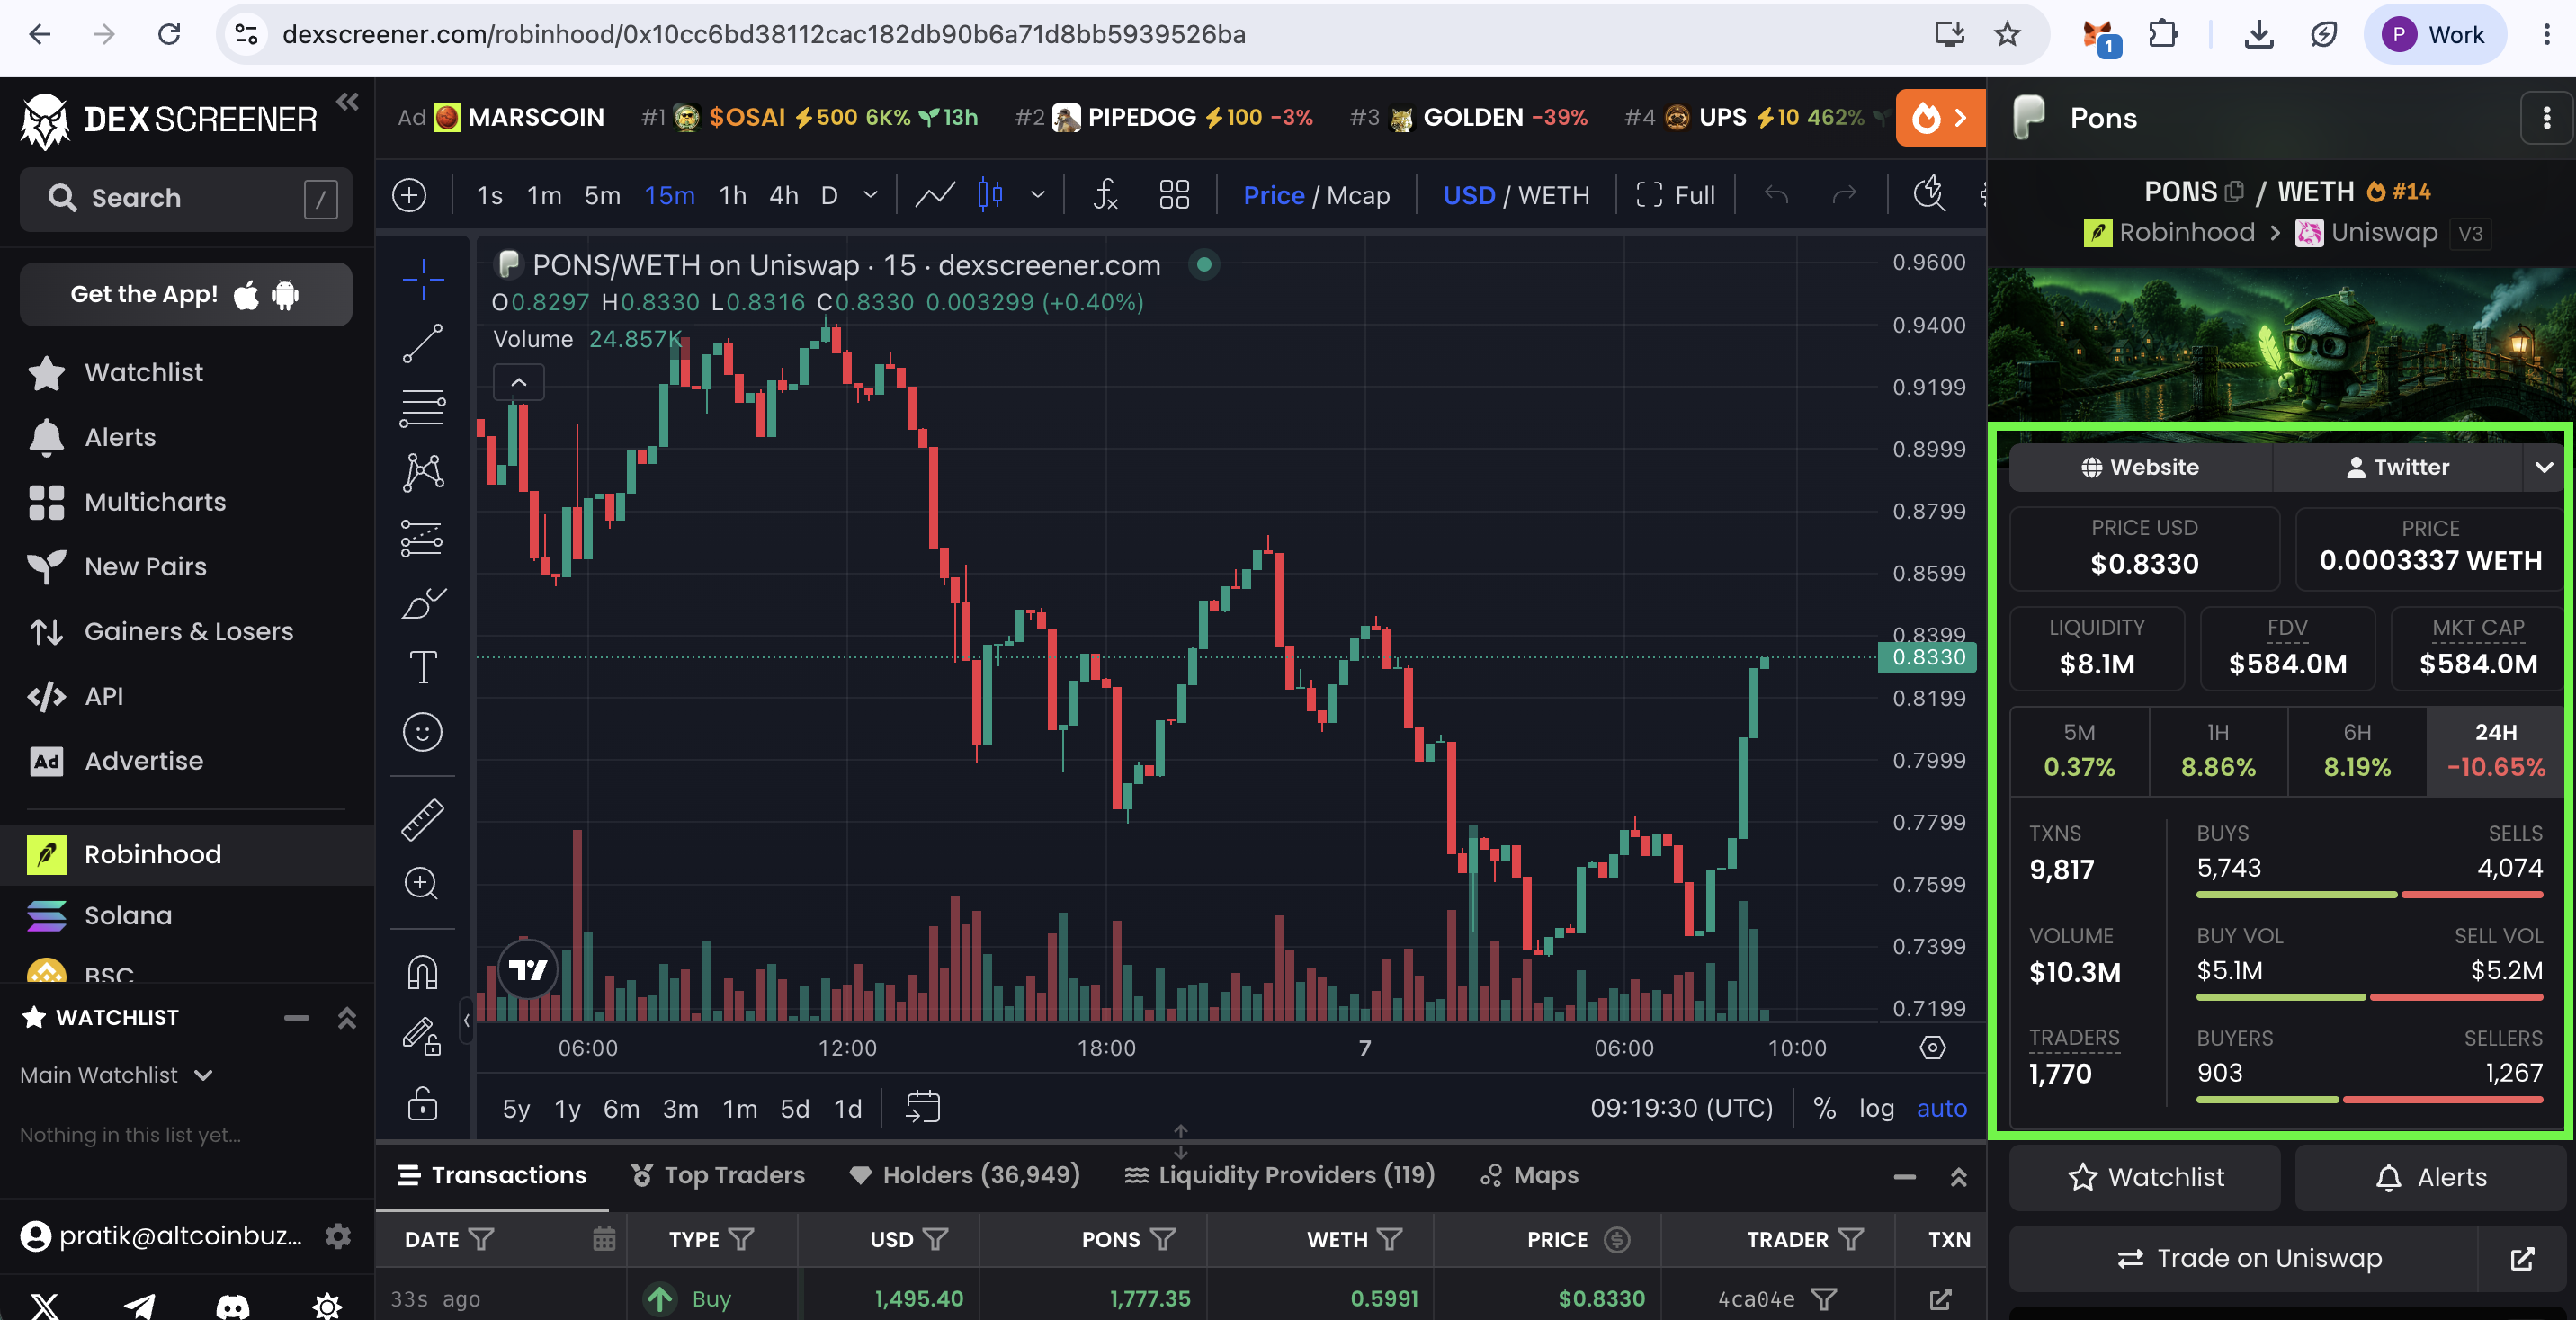Switch to the Top Traders tab
2576x1320 pixels.
point(718,1175)
